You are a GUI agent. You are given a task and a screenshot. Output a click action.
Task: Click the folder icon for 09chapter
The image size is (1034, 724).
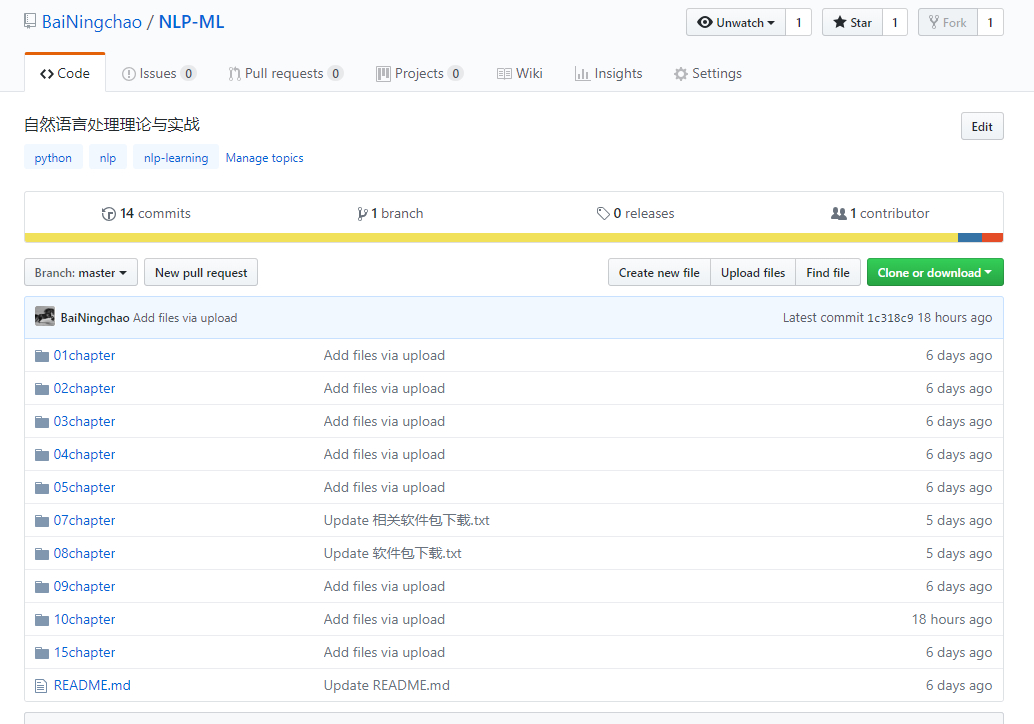(42, 587)
